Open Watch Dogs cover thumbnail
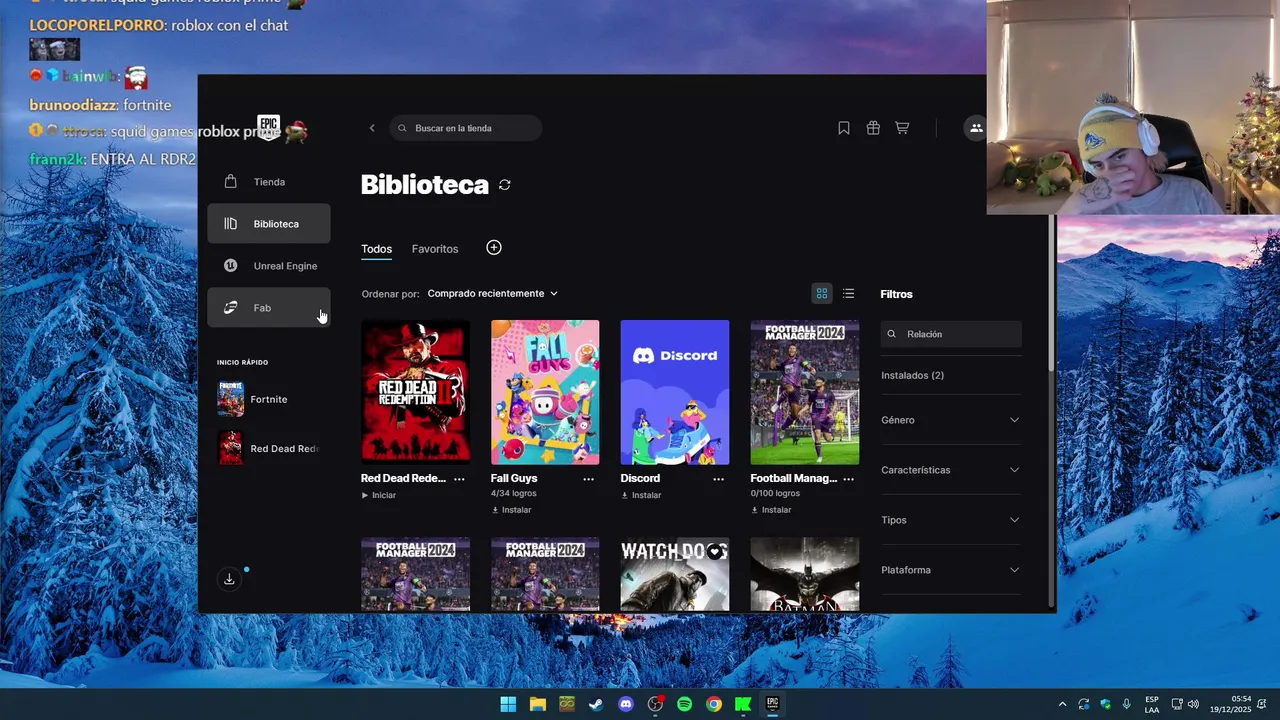Screen dimensions: 1280x720 675,574
